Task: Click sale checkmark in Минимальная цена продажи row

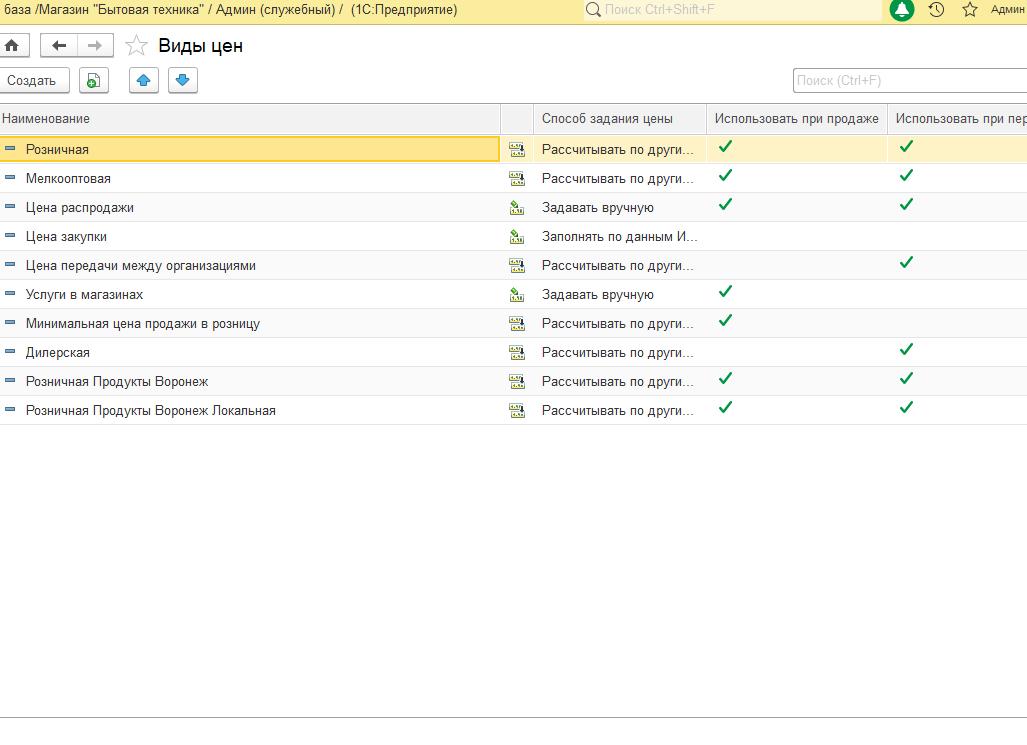Action: point(725,320)
